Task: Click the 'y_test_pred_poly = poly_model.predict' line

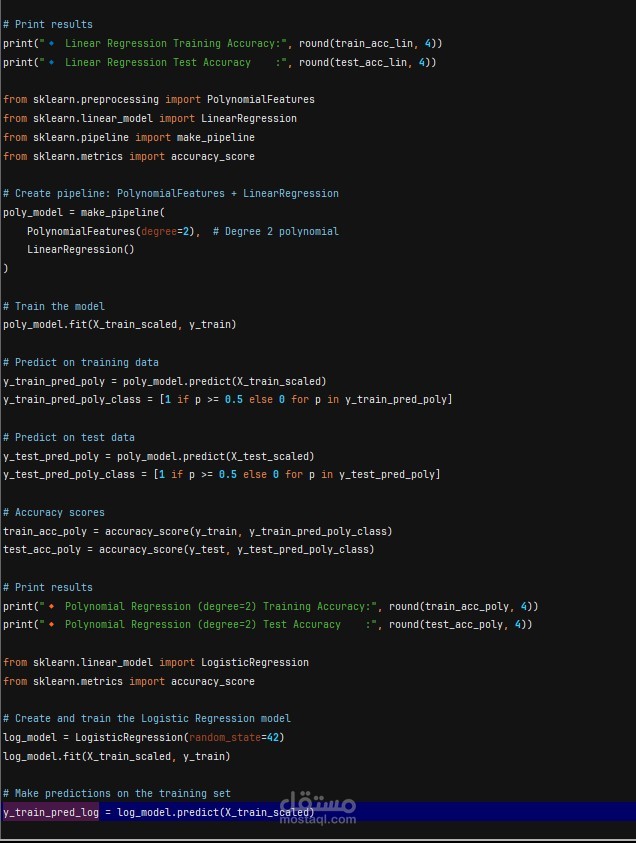Action: tap(159, 456)
